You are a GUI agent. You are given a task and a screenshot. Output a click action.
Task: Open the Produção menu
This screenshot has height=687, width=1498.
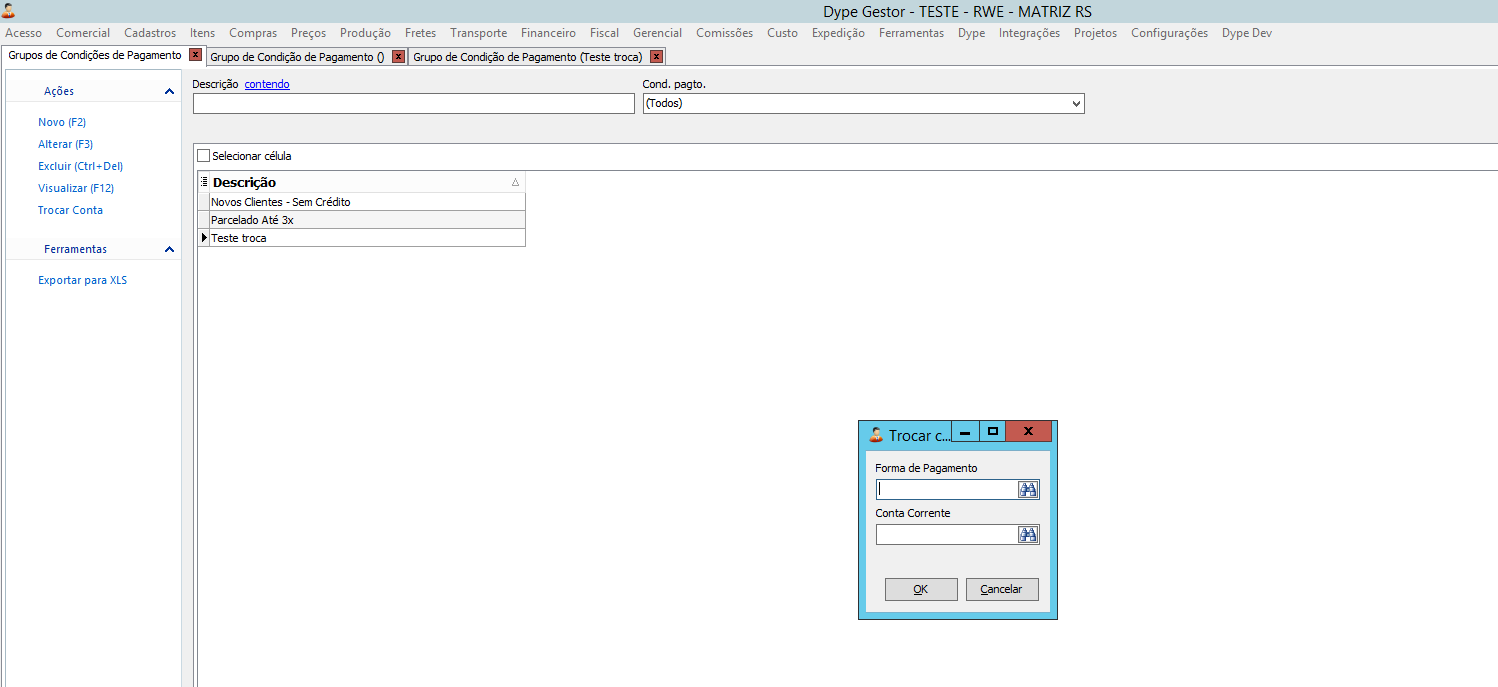coord(365,33)
